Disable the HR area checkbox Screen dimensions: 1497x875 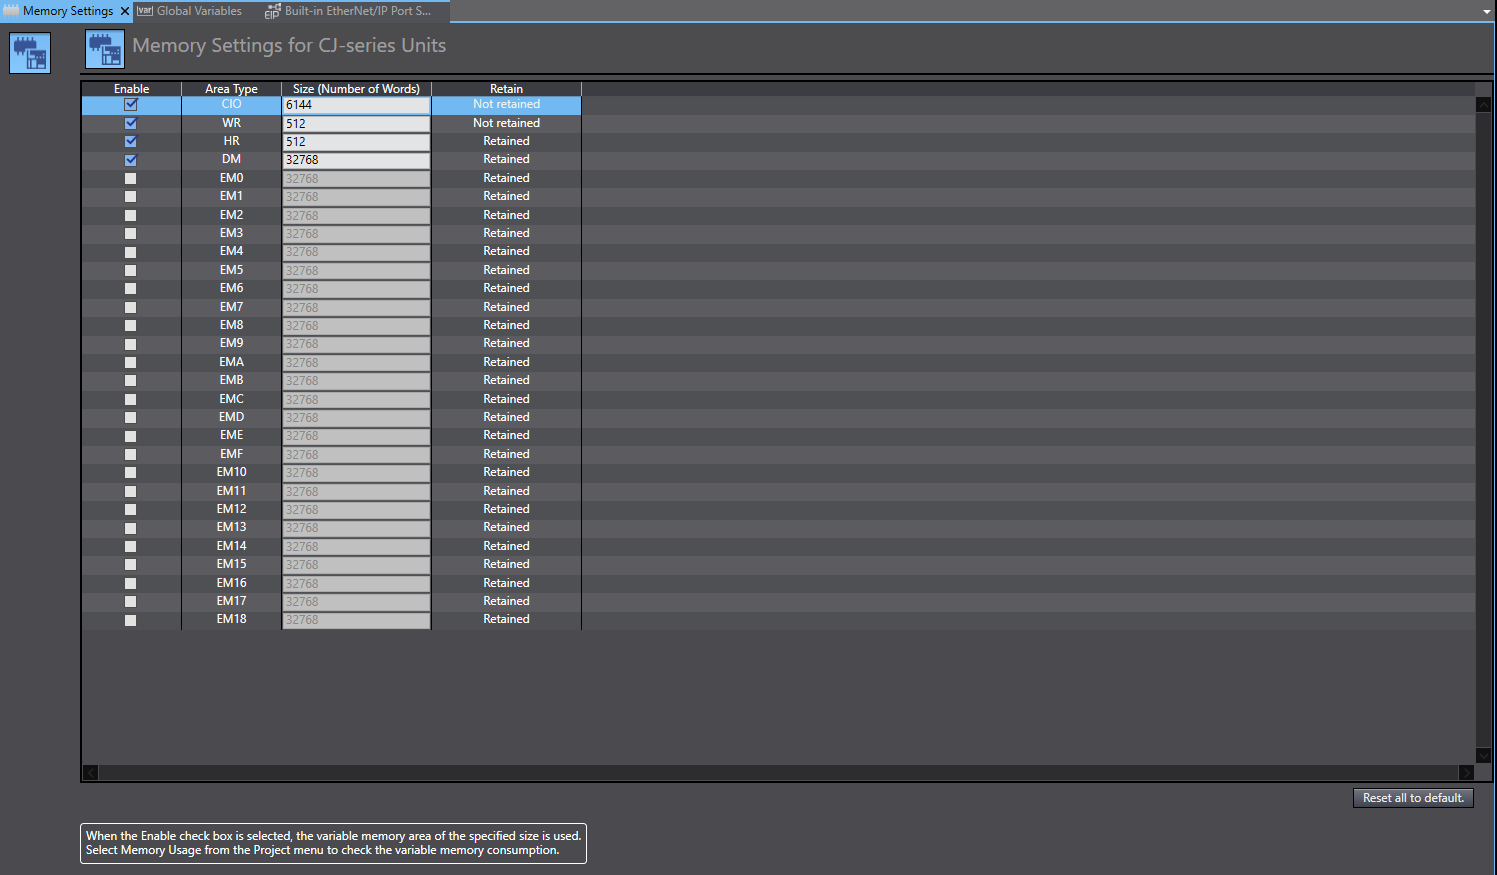click(131, 141)
